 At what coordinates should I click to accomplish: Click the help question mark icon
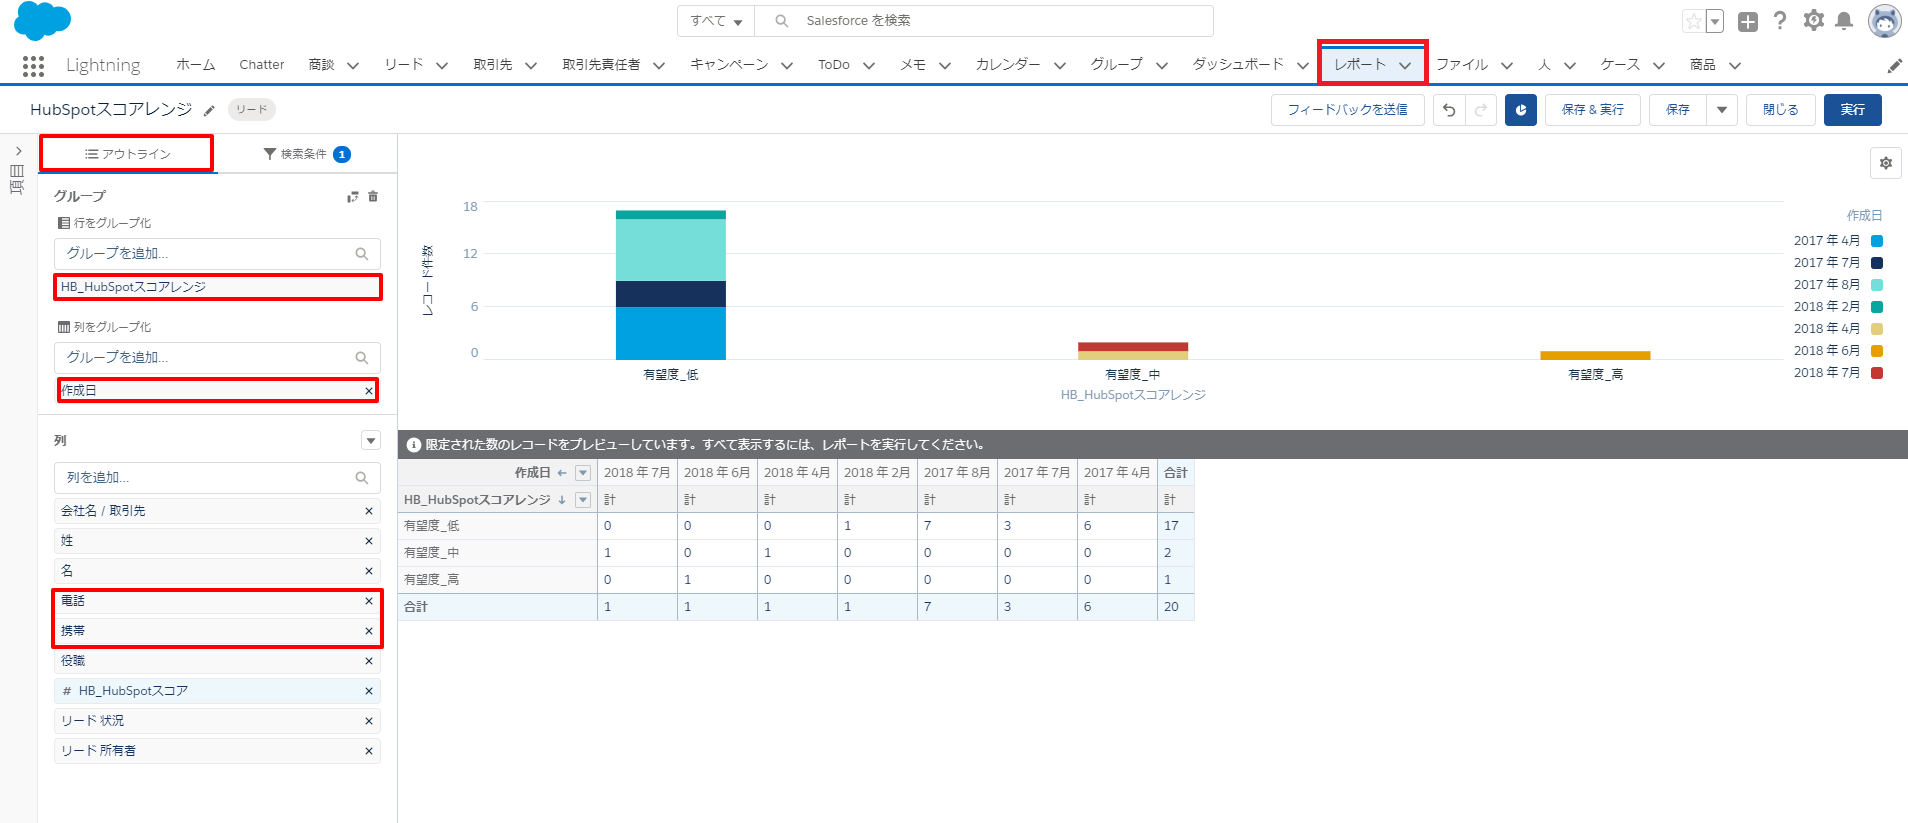1780,21
